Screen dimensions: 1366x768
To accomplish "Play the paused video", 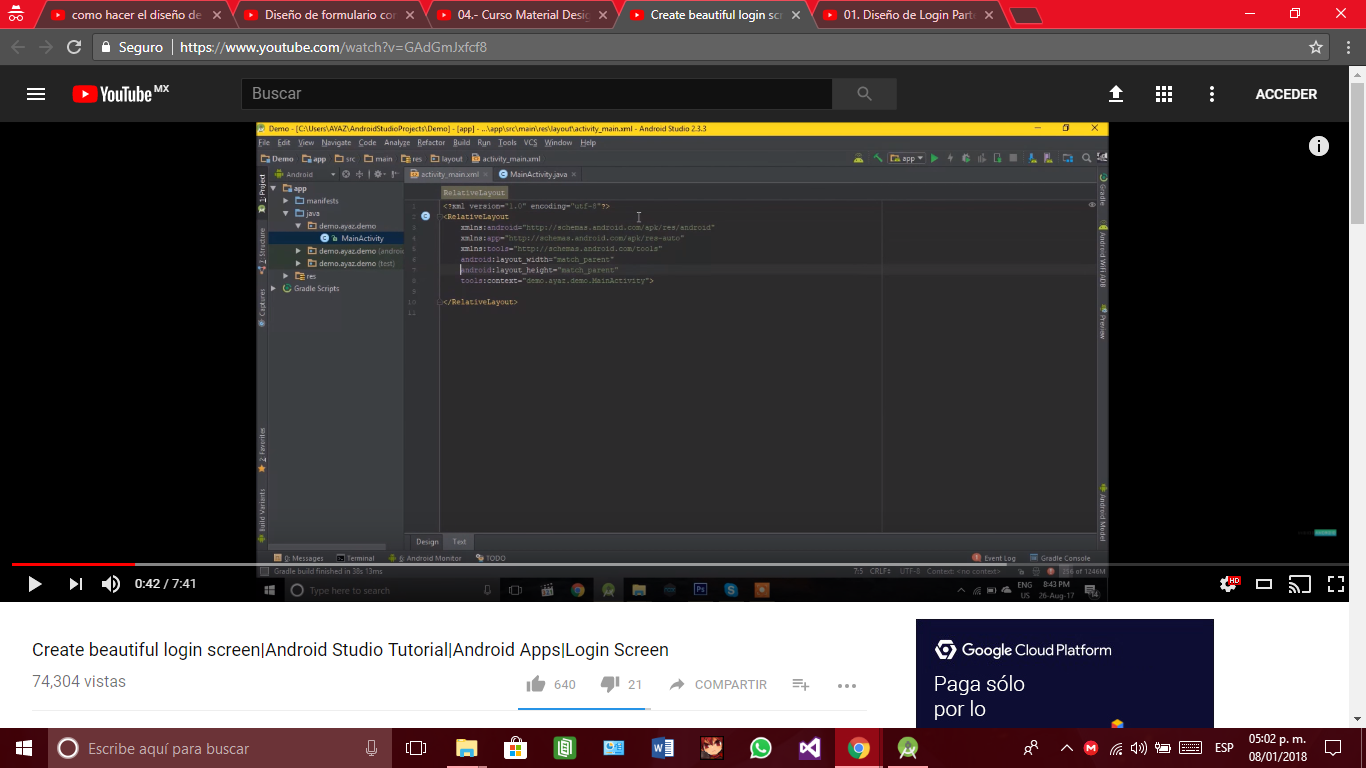I will tap(35, 584).
